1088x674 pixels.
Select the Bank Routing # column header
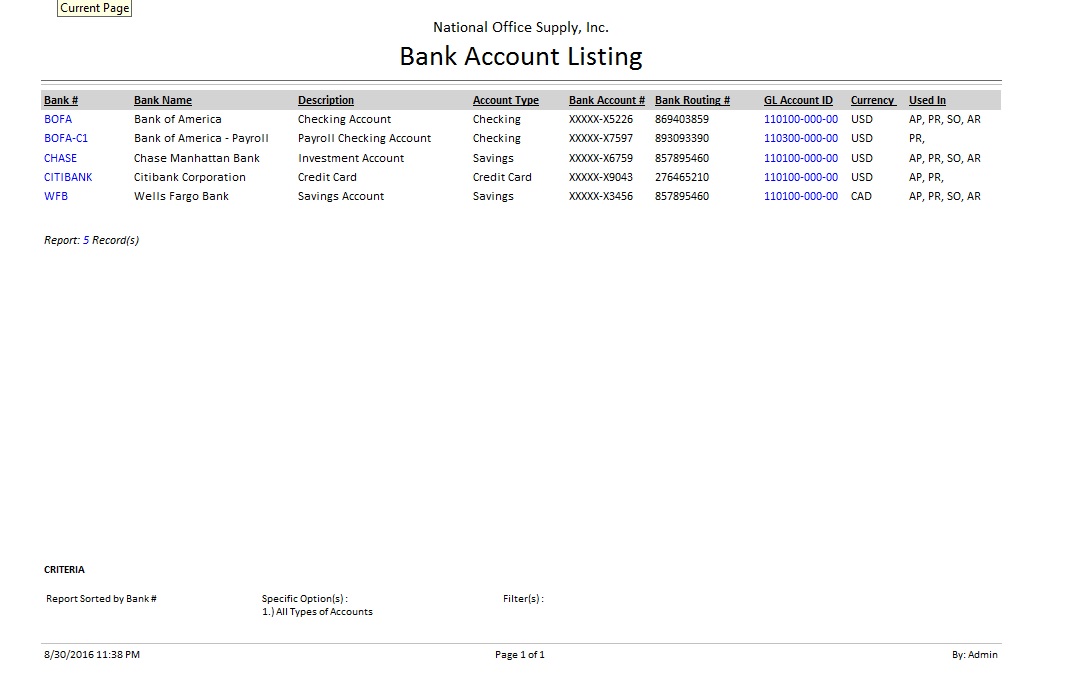pos(692,100)
